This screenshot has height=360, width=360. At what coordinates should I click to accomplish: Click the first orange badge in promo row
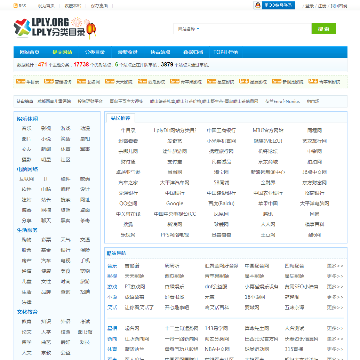click(x=21, y=81)
